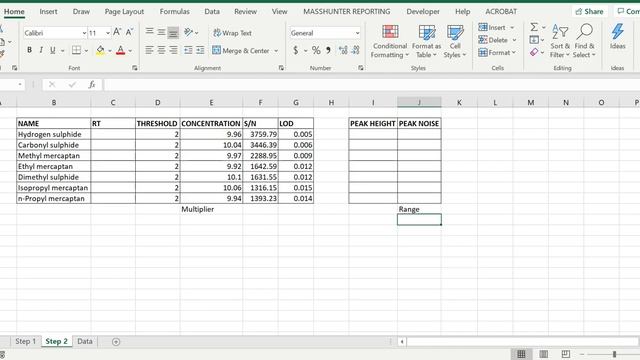Open Conditional Formatting menu
This screenshot has width=640, height=360.
[x=390, y=41]
